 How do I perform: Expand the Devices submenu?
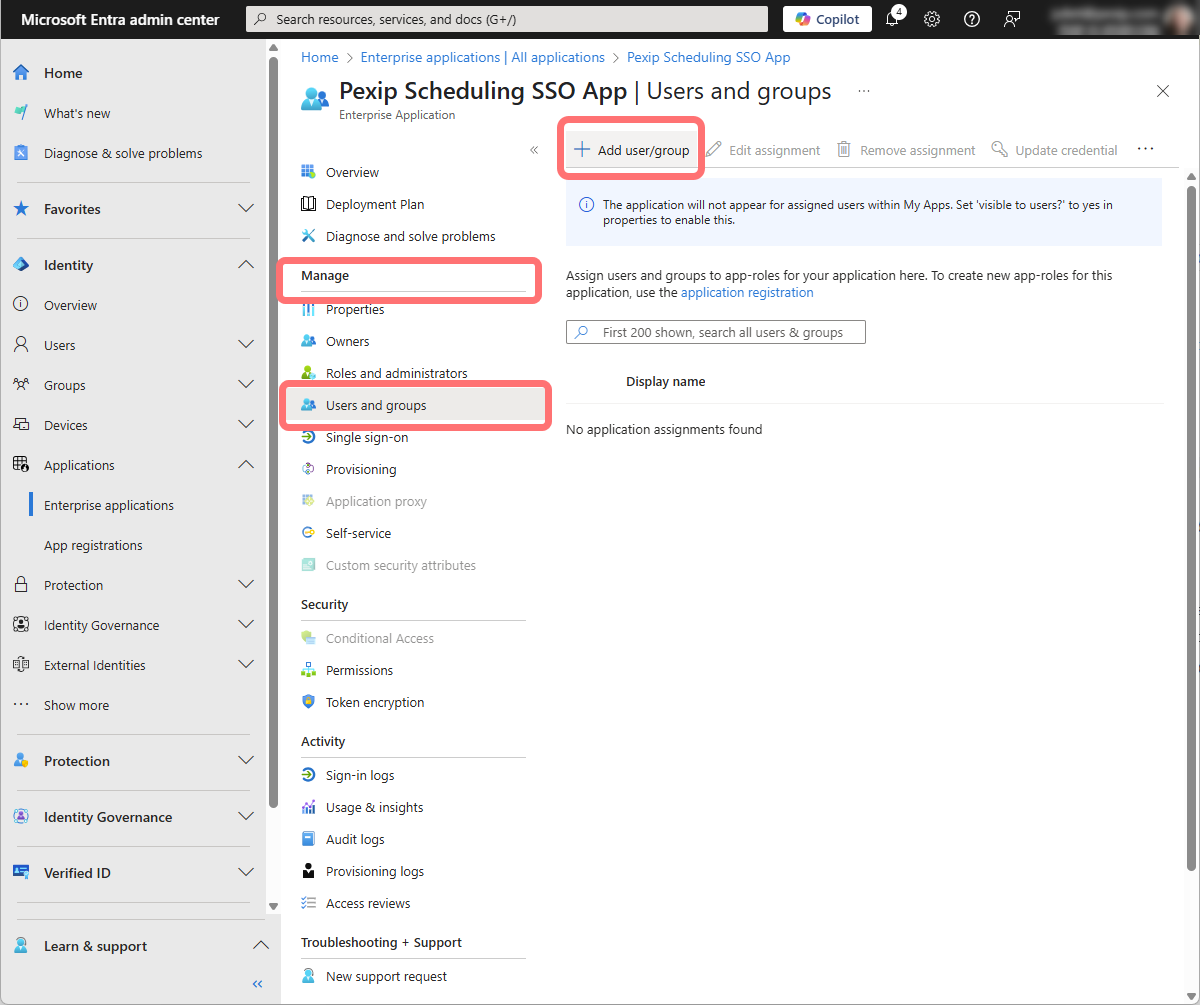[245, 425]
